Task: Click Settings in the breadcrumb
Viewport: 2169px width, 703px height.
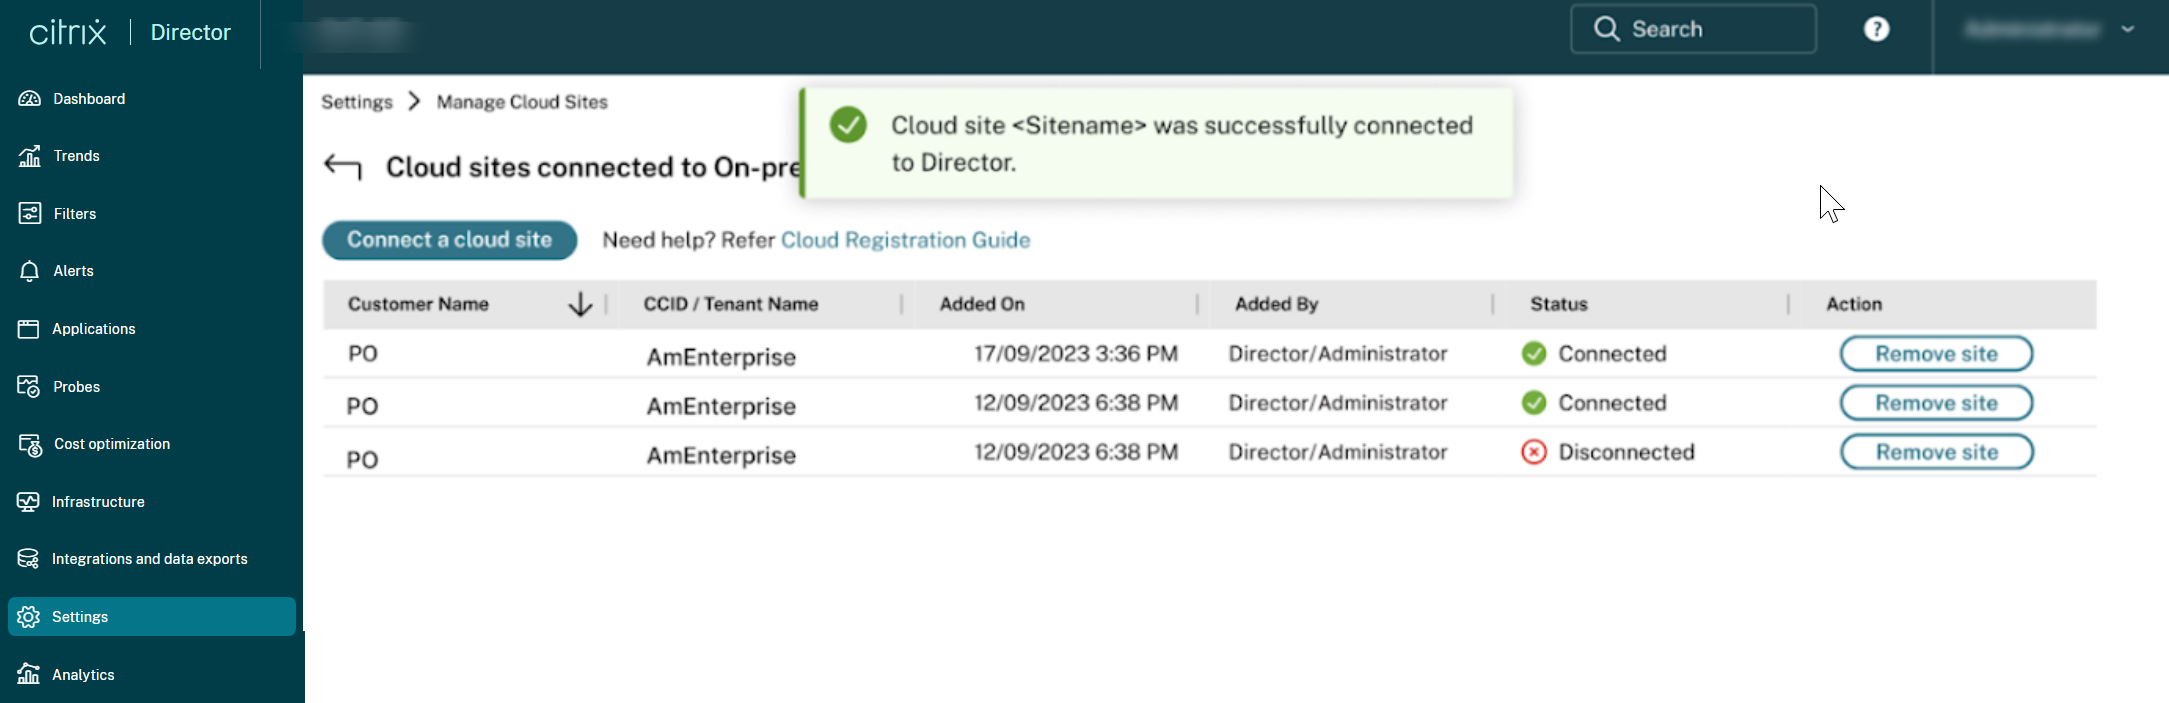Action: [x=357, y=102]
